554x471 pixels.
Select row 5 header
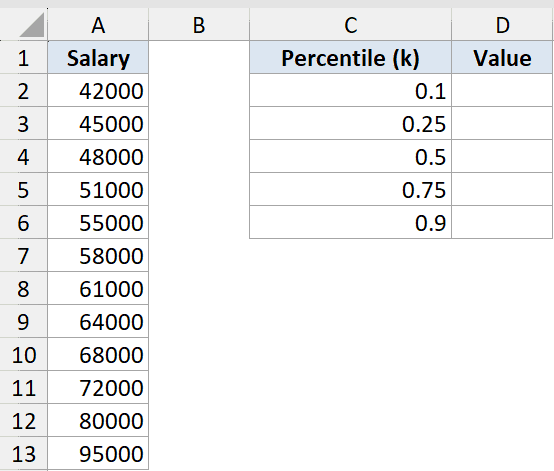pyautogui.click(x=23, y=189)
